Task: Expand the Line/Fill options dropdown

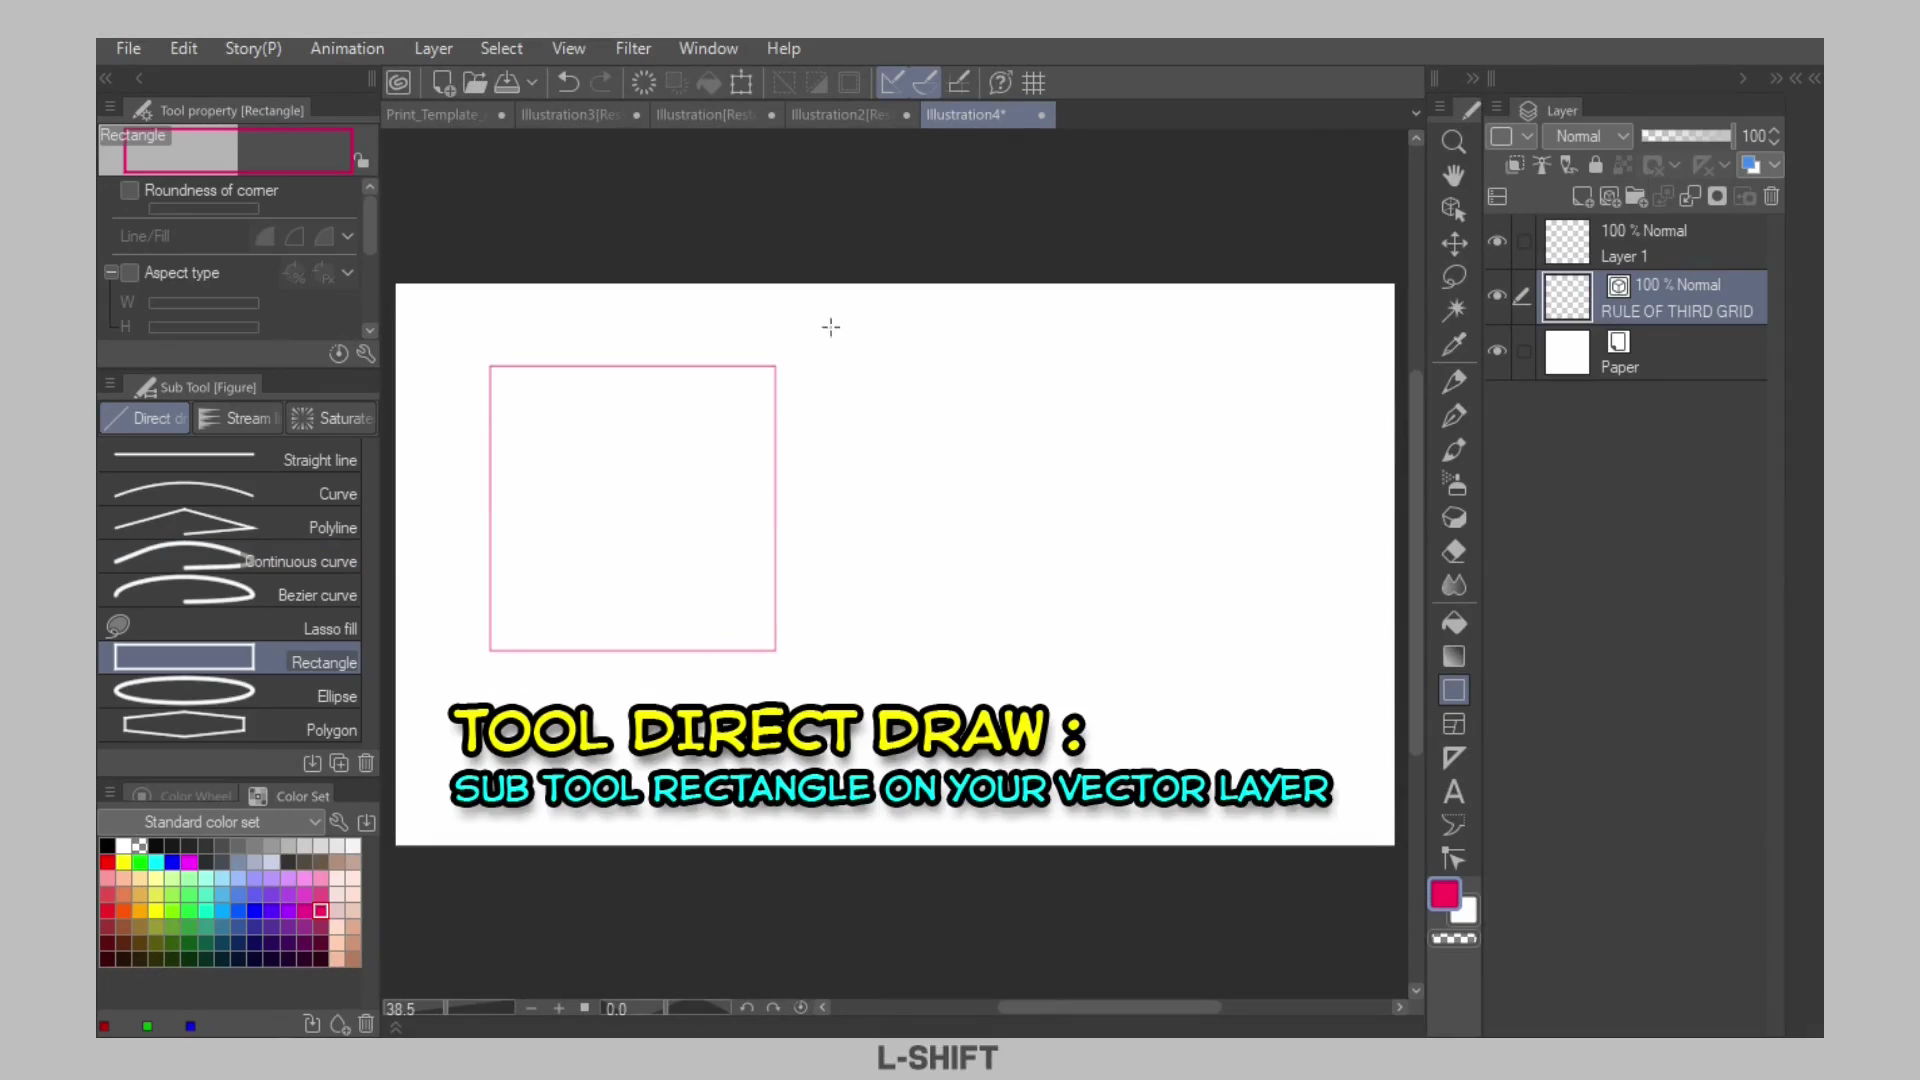Action: (x=348, y=237)
